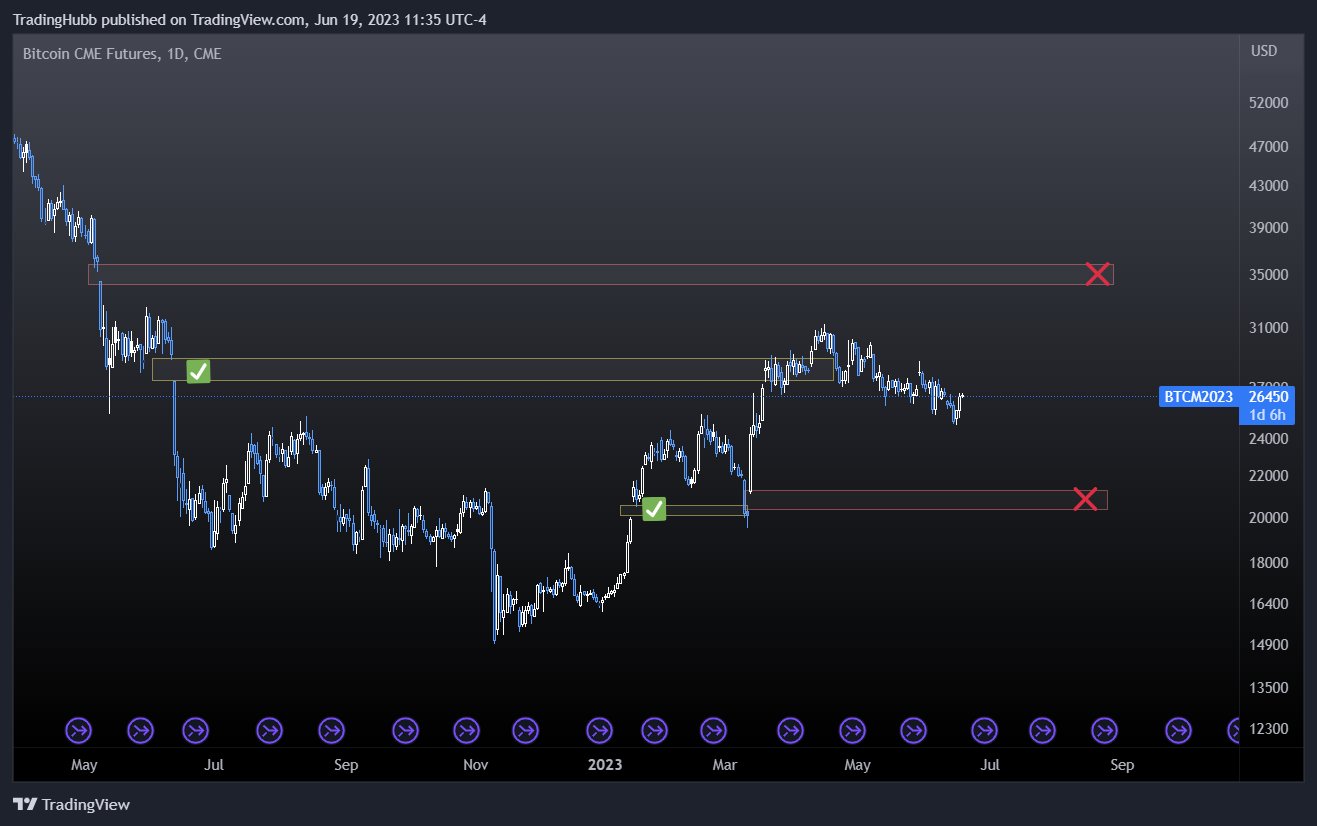Click the 18000 price axis label
This screenshot has height=826, width=1317.
point(1268,563)
